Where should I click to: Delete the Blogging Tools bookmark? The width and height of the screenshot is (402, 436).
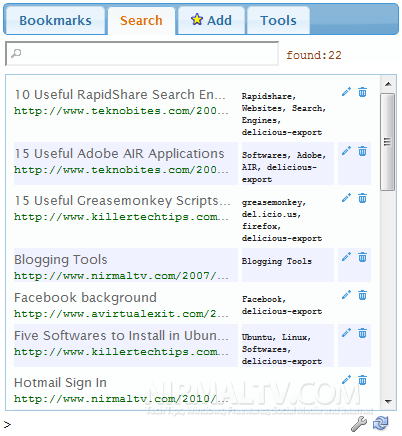362,257
